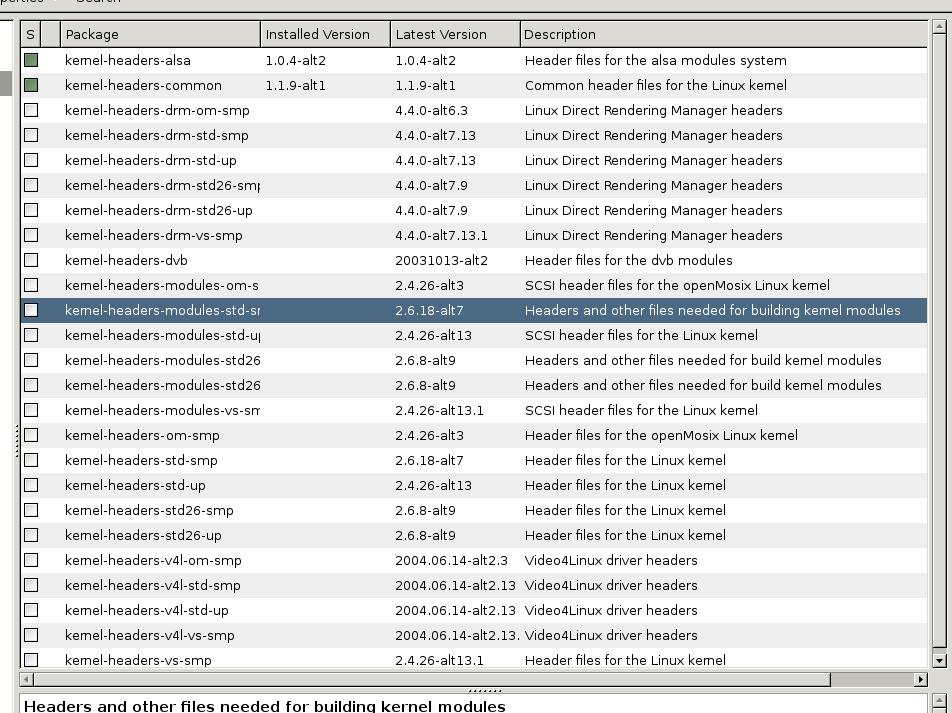Click the description pane scroll-up arrow
This screenshot has width=952, height=713.
(x=939, y=700)
